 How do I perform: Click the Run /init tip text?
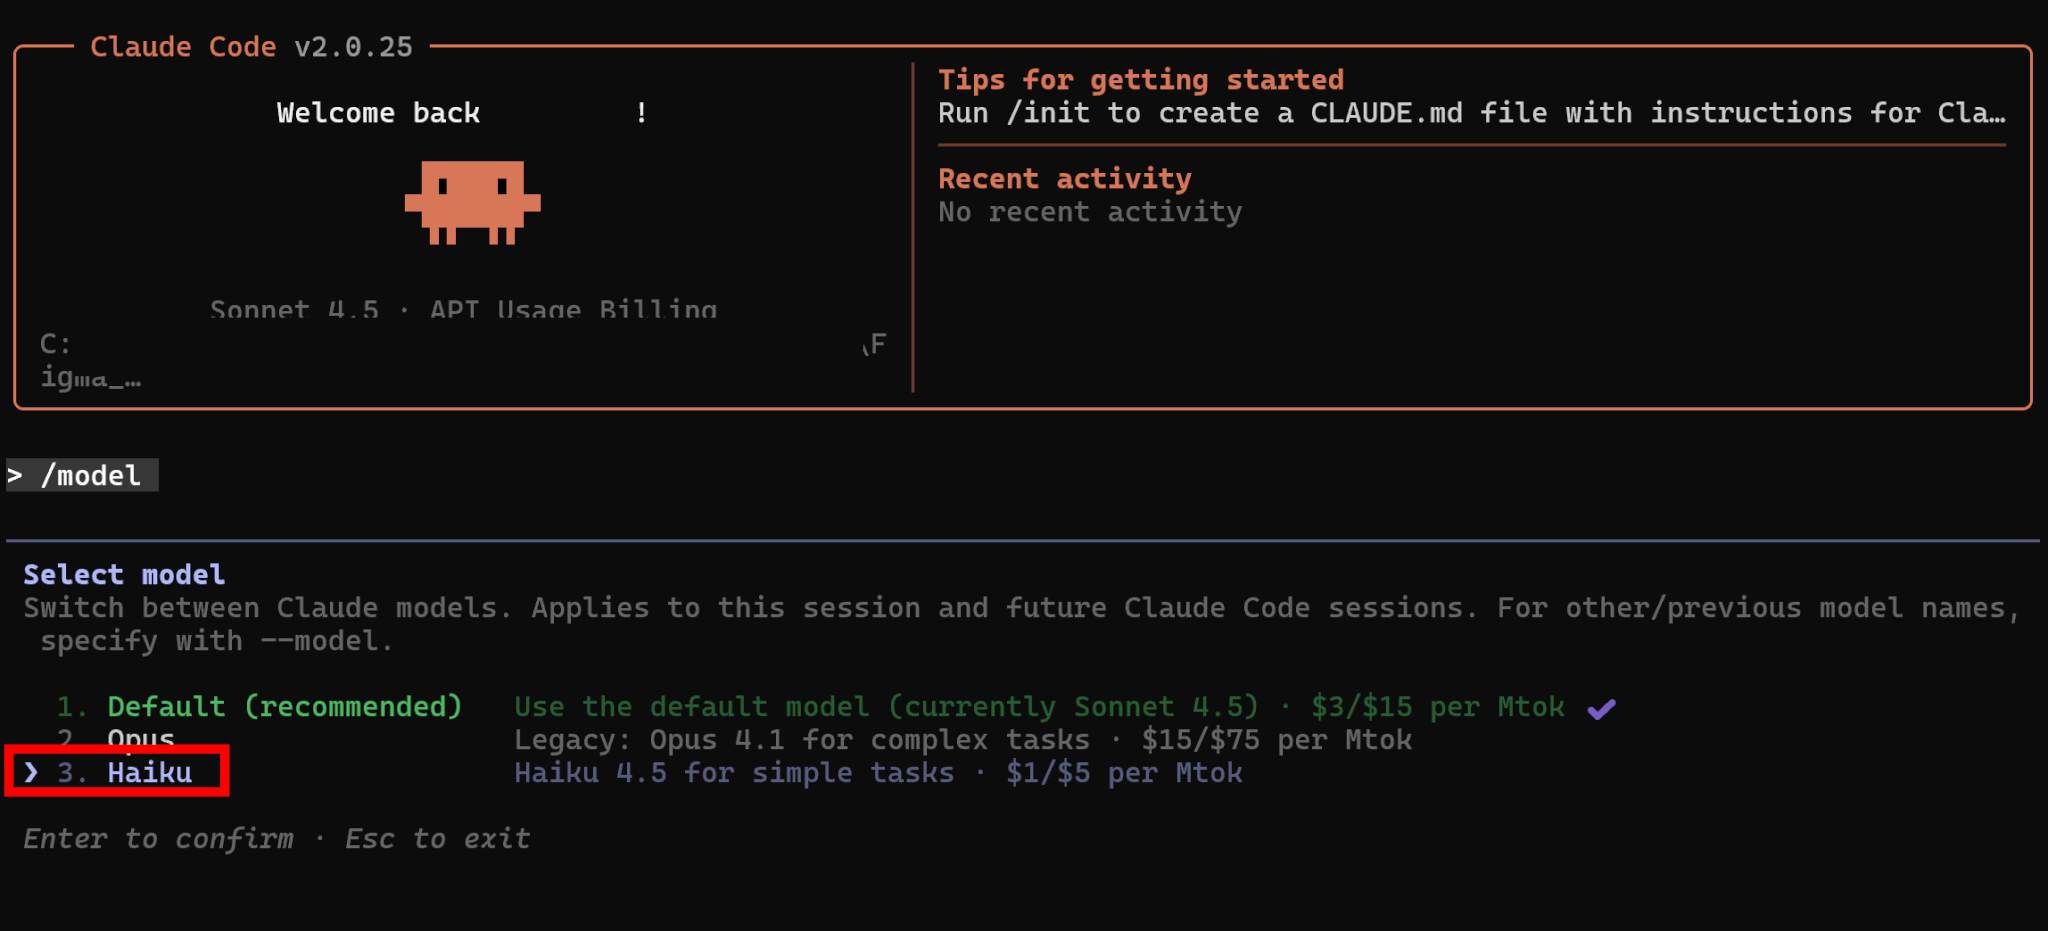1470,113
